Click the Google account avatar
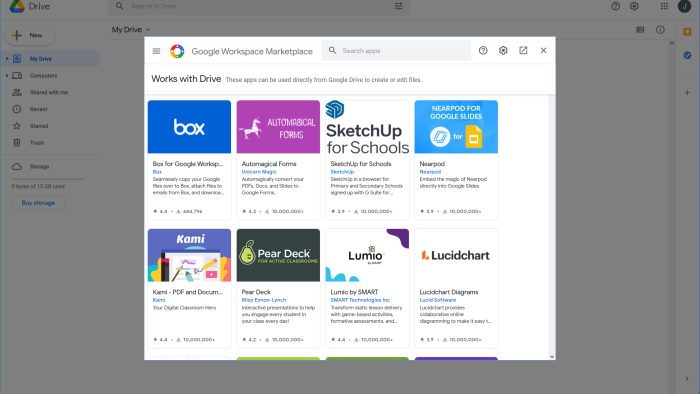Viewport: 700px width, 394px height. (x=684, y=6)
